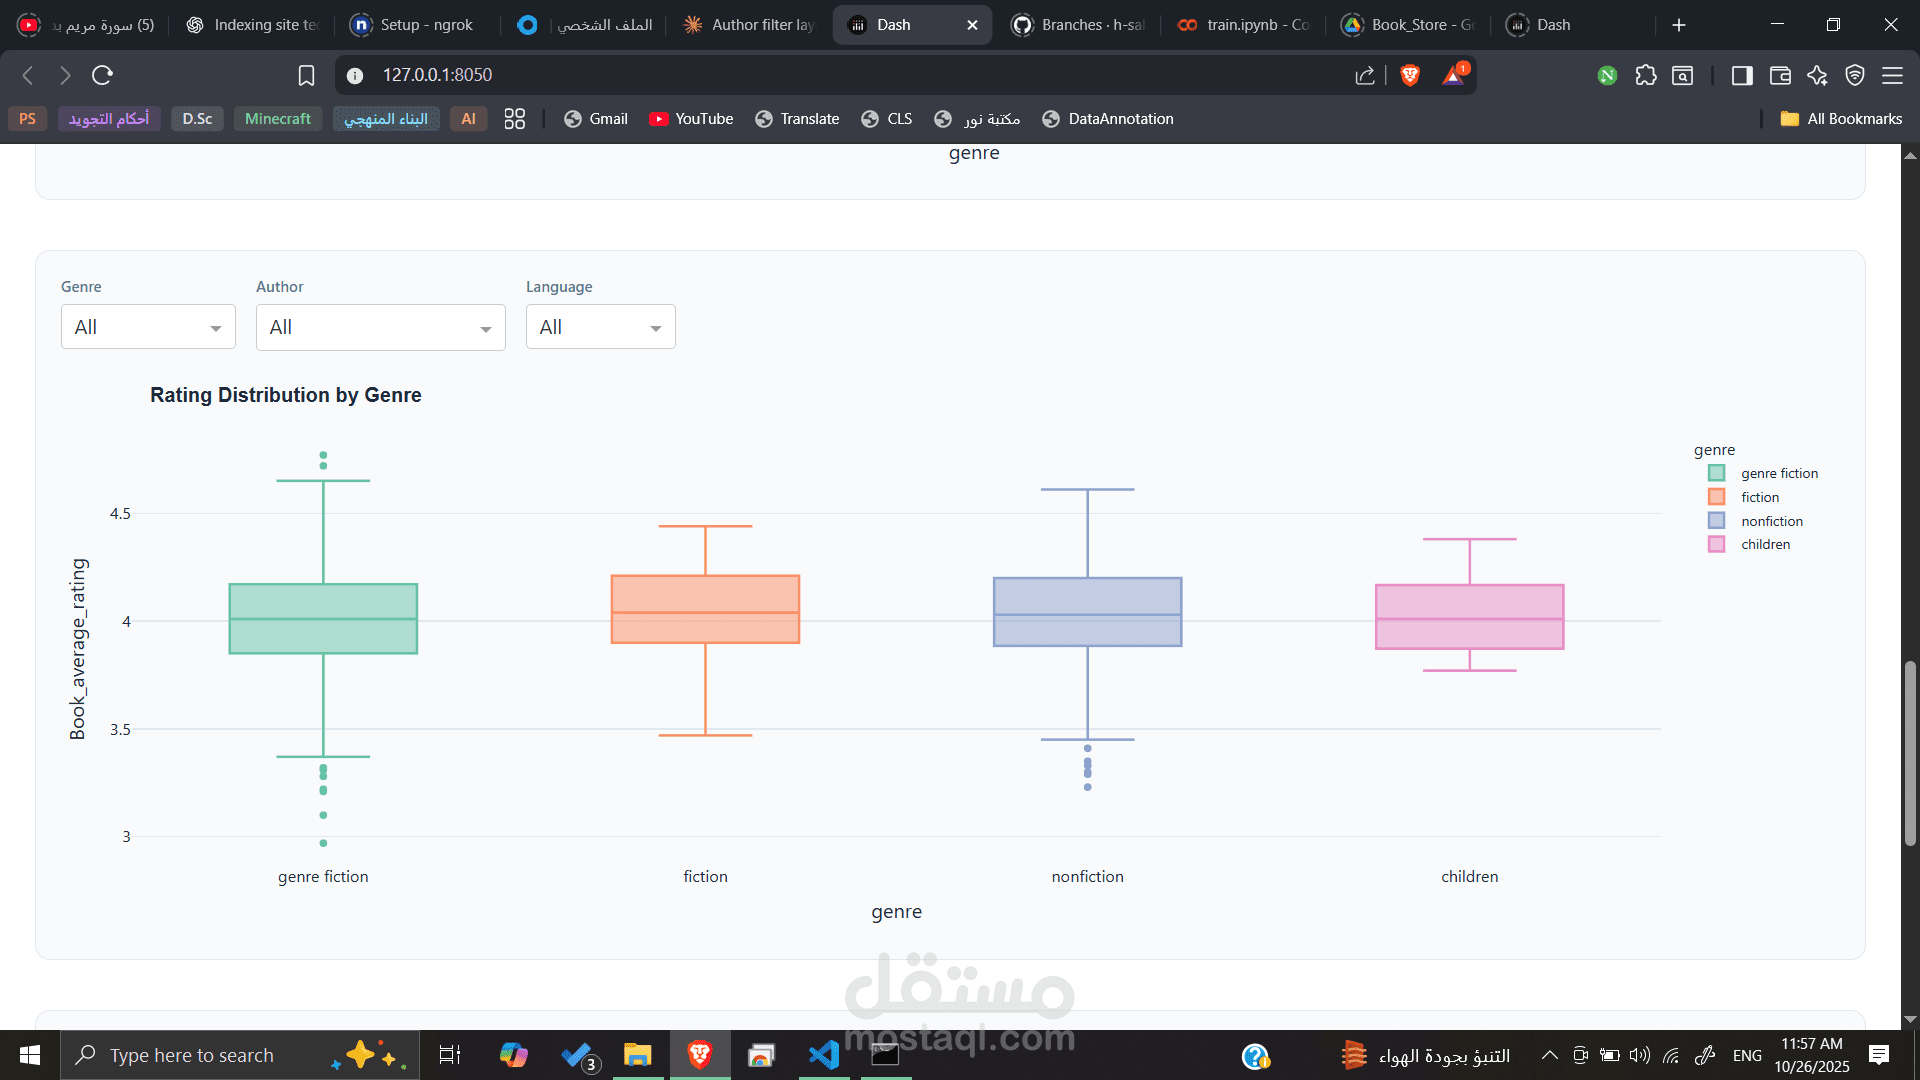
Task: Switch to the Setup - ngrok tab
Action: click(425, 25)
